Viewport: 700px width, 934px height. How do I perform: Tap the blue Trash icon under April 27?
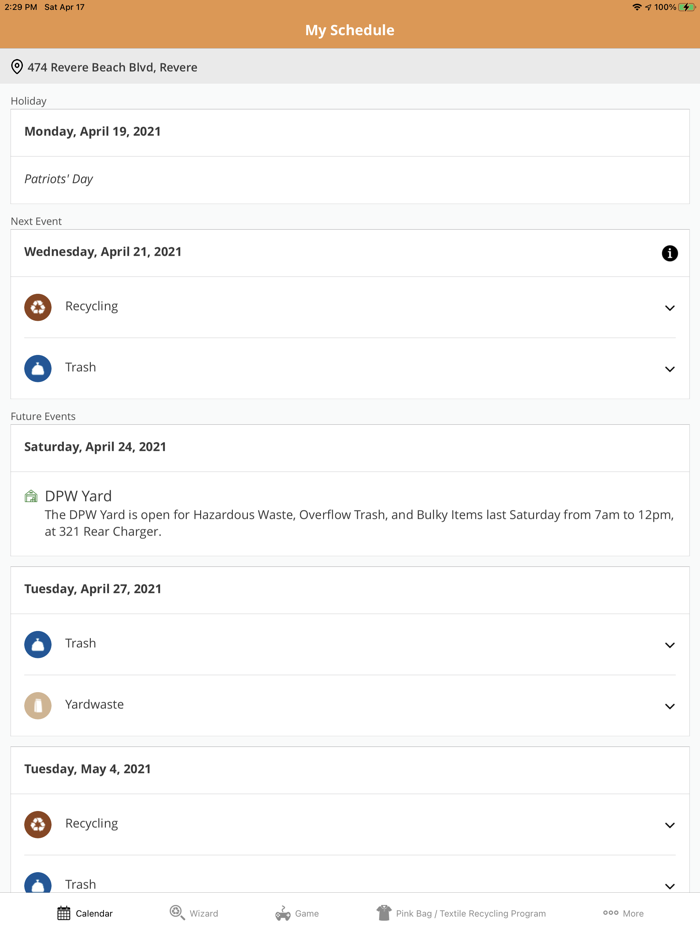tap(38, 644)
